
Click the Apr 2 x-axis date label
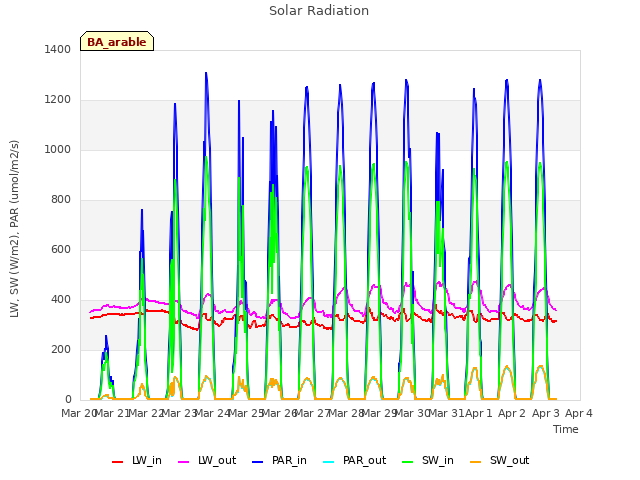(x=512, y=413)
